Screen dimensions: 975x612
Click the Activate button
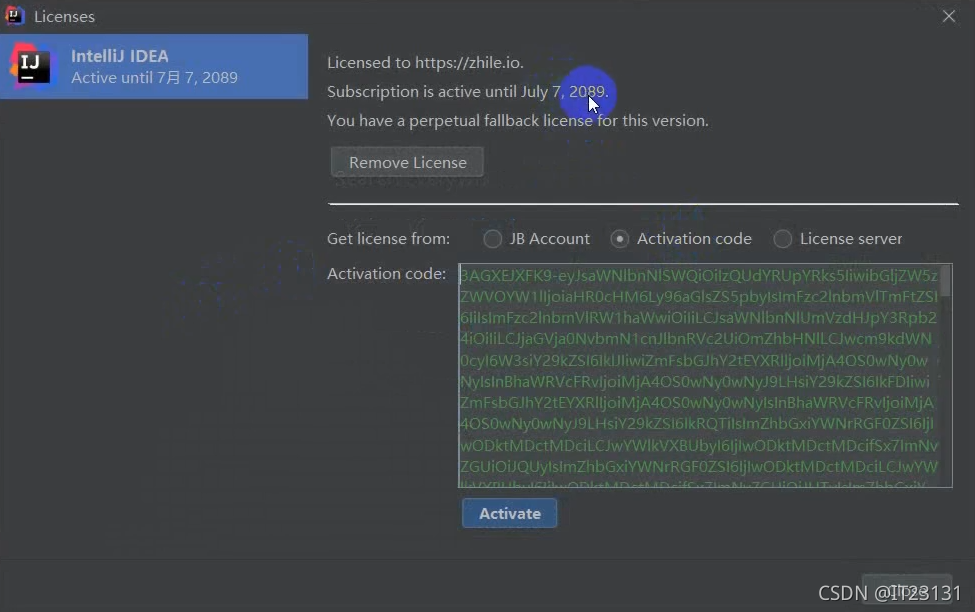tap(509, 513)
